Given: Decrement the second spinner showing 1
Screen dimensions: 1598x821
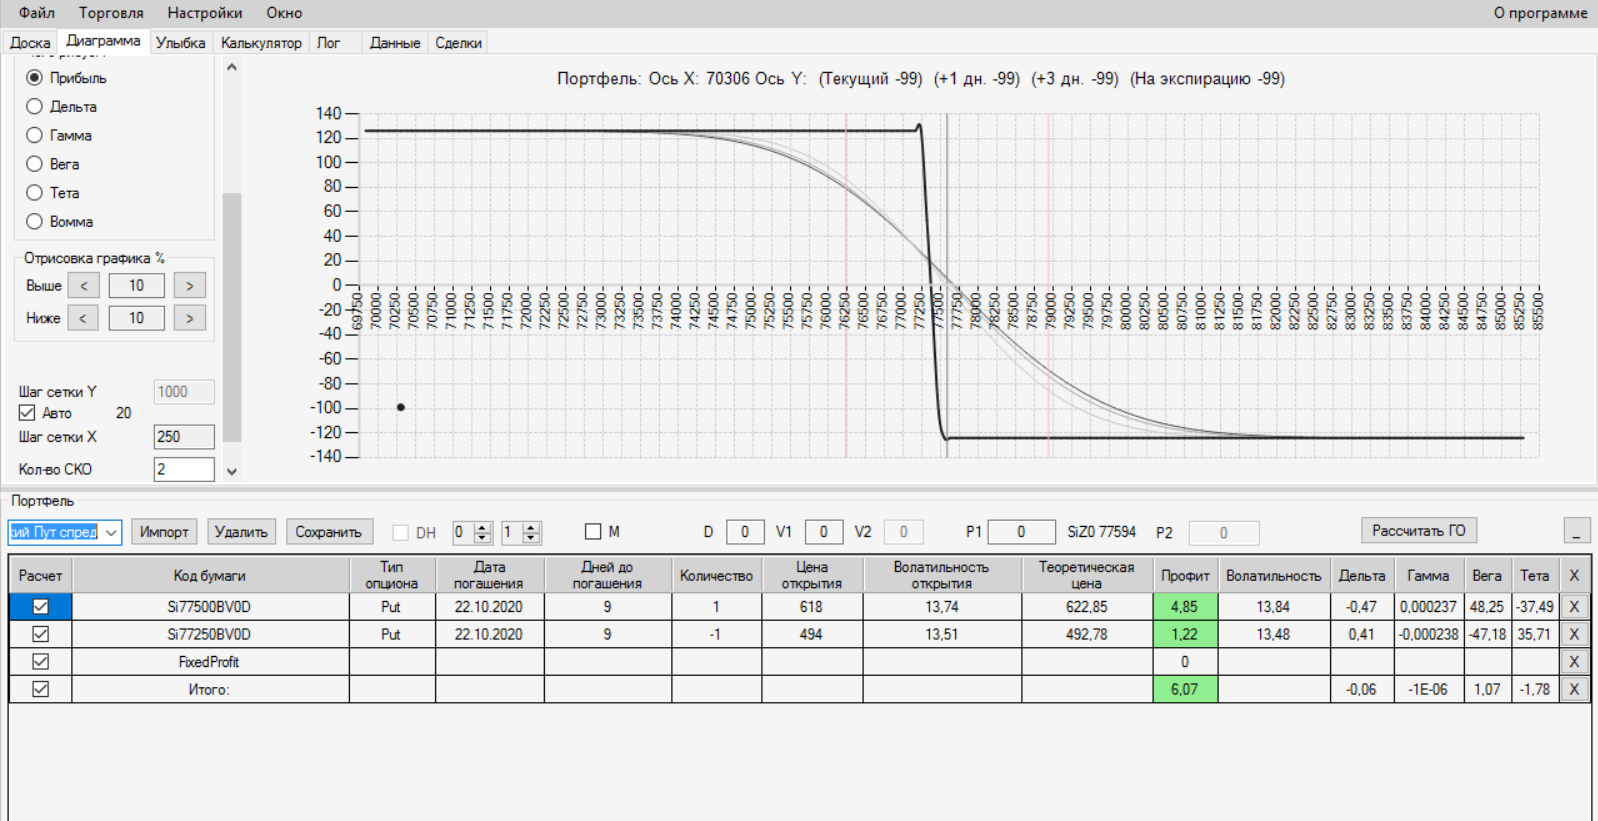Looking at the screenshot, I should pos(532,538).
